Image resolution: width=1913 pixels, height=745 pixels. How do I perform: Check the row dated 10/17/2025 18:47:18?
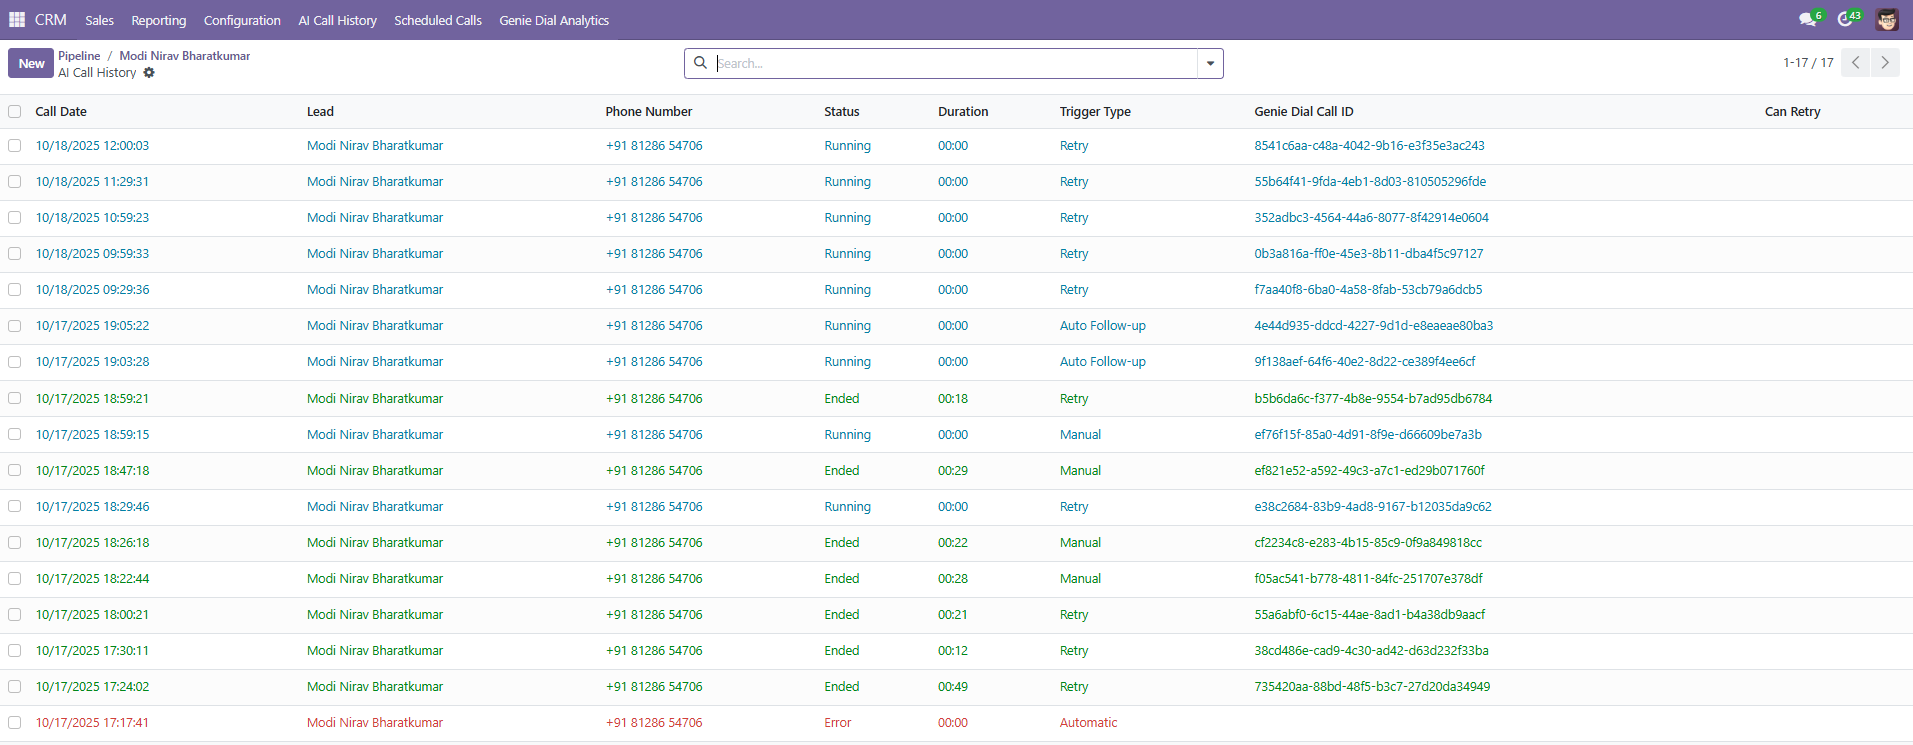click(x=14, y=470)
